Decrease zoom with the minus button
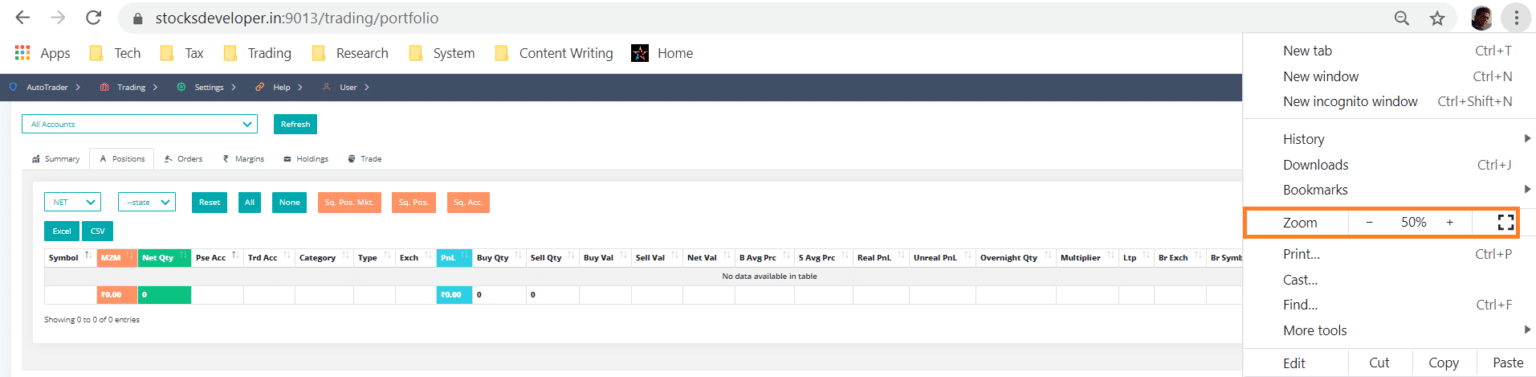Image resolution: width=1536 pixels, height=377 pixels. 1369,222
